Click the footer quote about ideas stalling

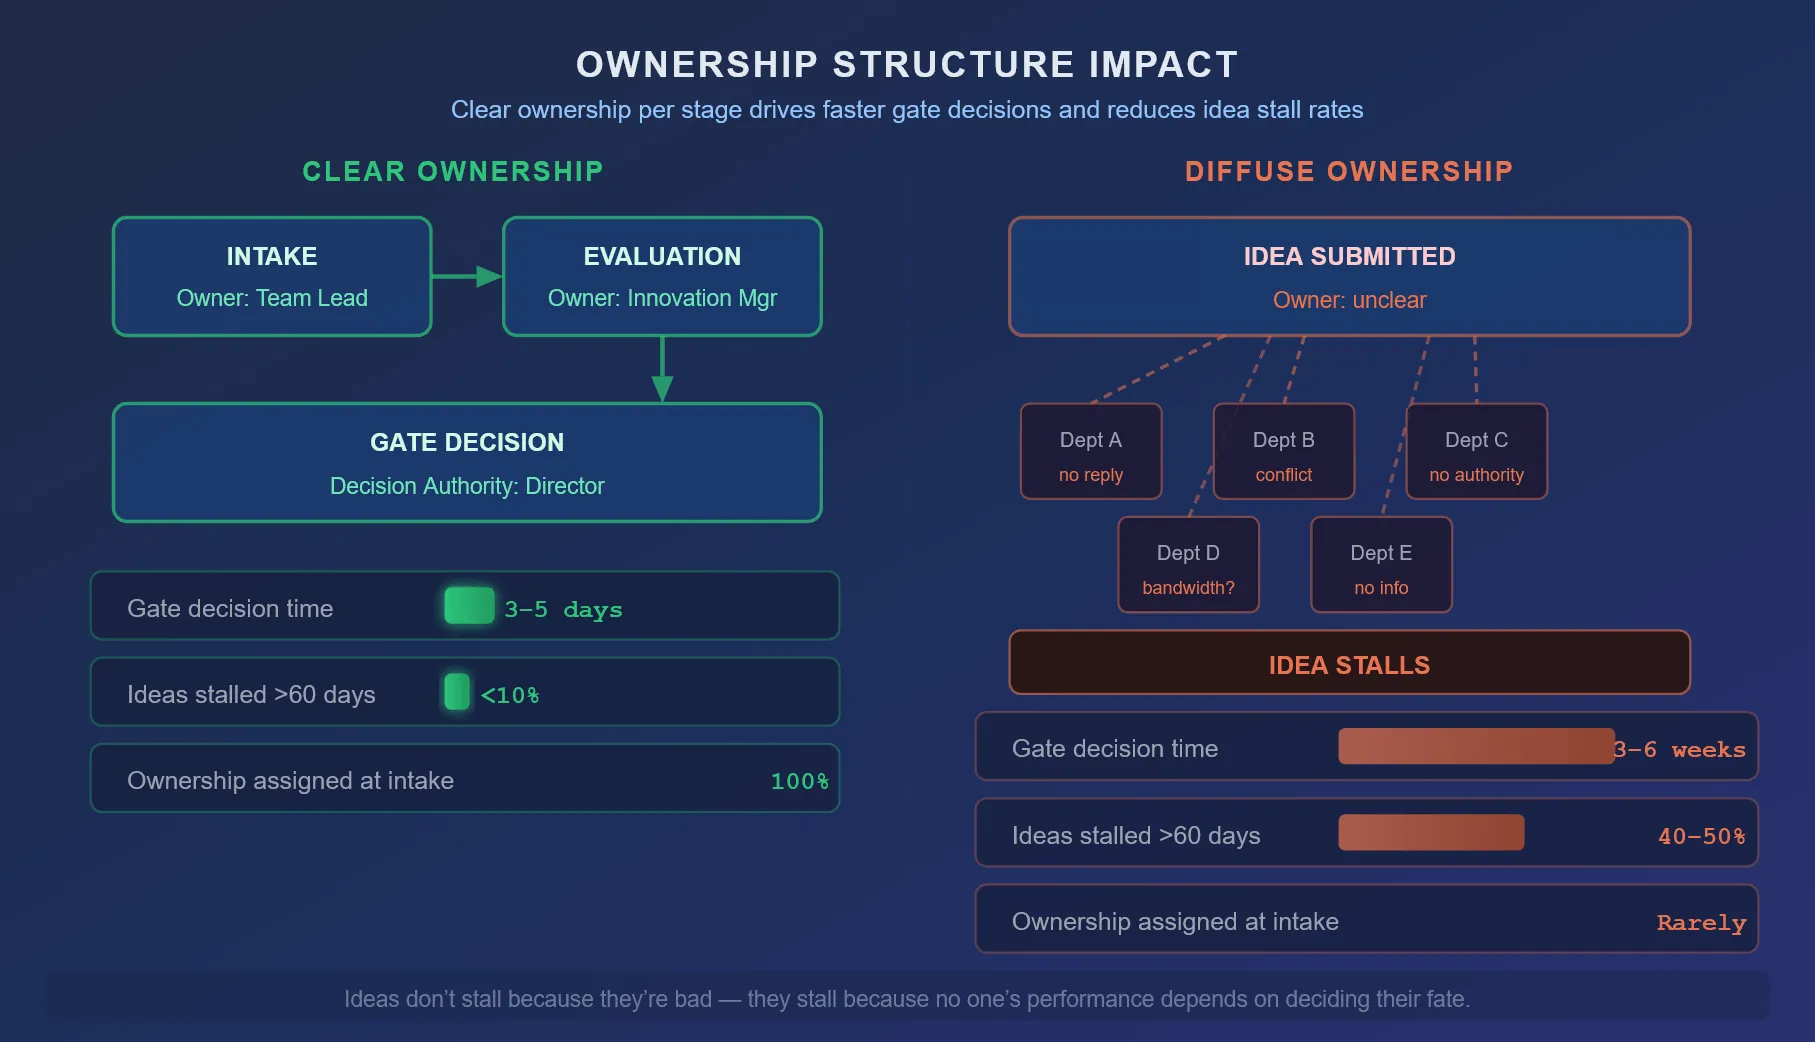coord(907,999)
